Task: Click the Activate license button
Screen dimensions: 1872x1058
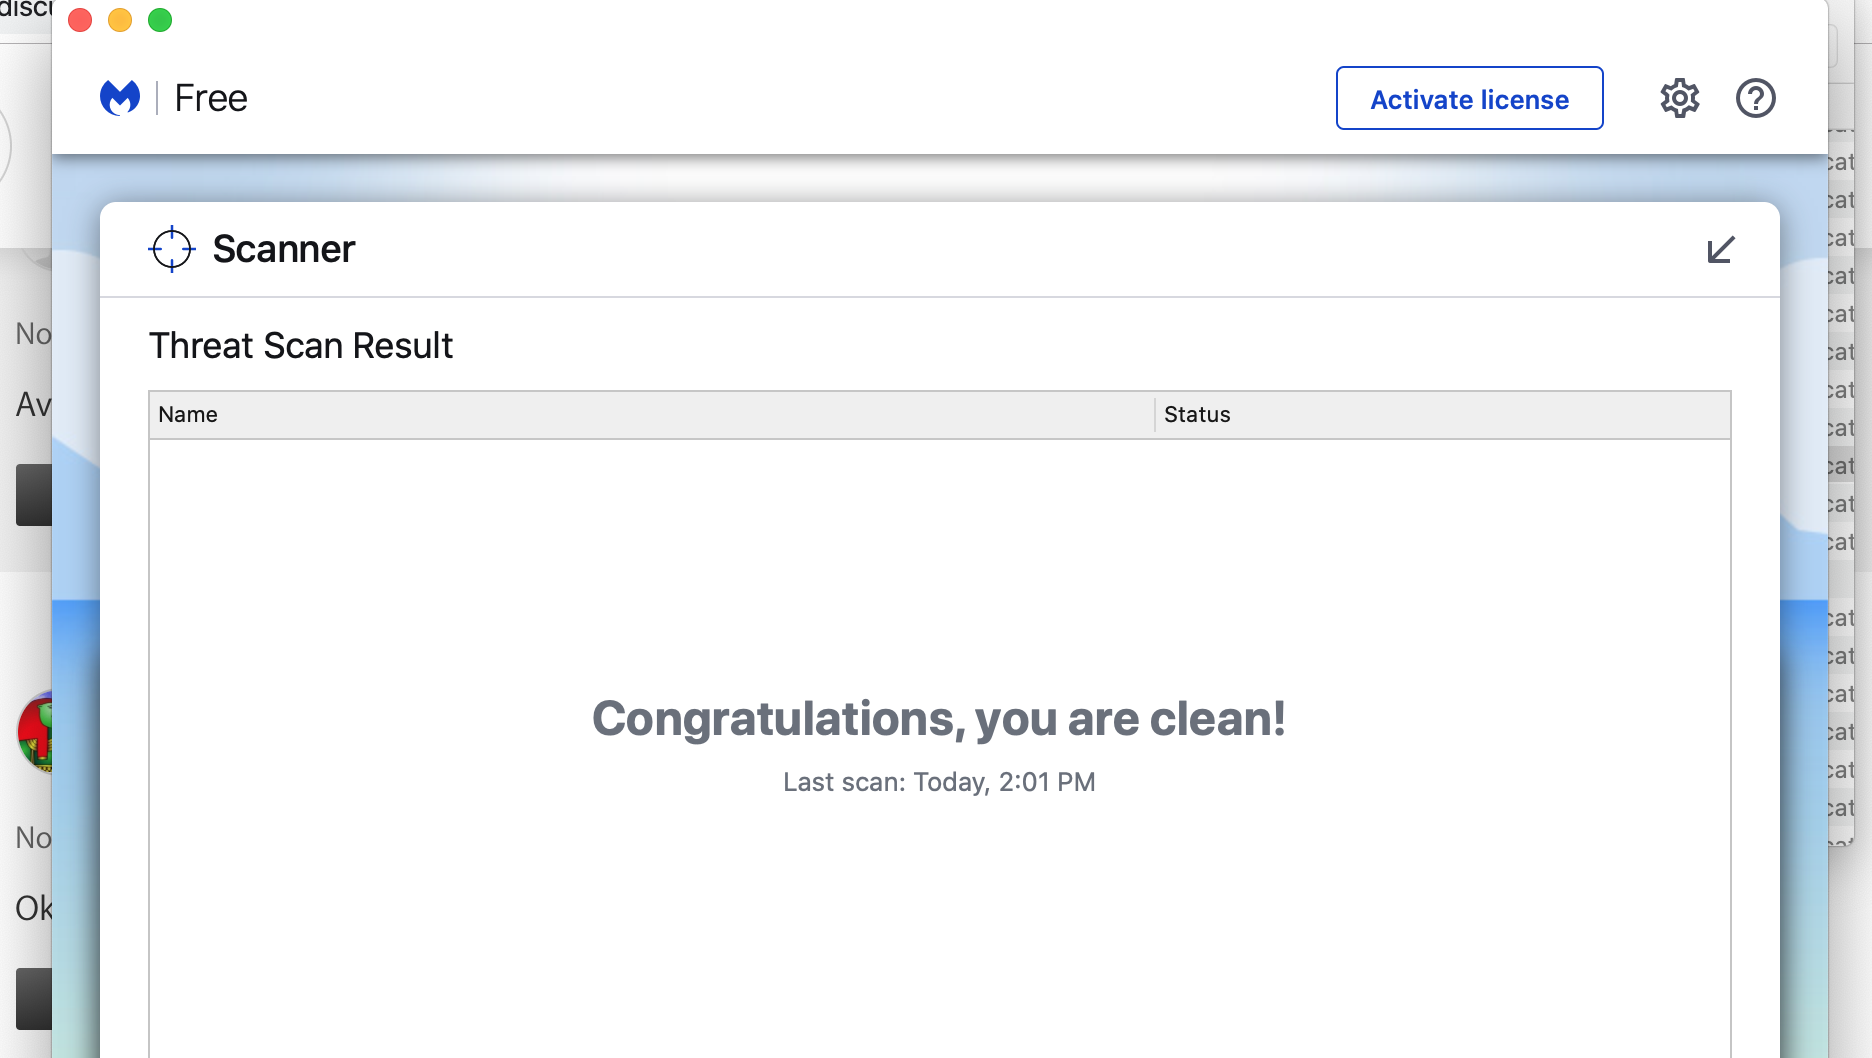Action: coord(1469,99)
